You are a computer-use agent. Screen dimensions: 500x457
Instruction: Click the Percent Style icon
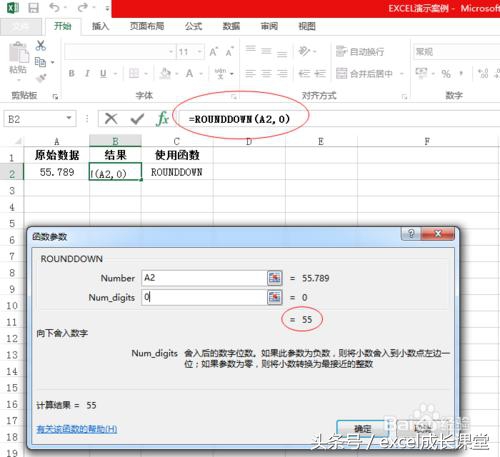446,73
